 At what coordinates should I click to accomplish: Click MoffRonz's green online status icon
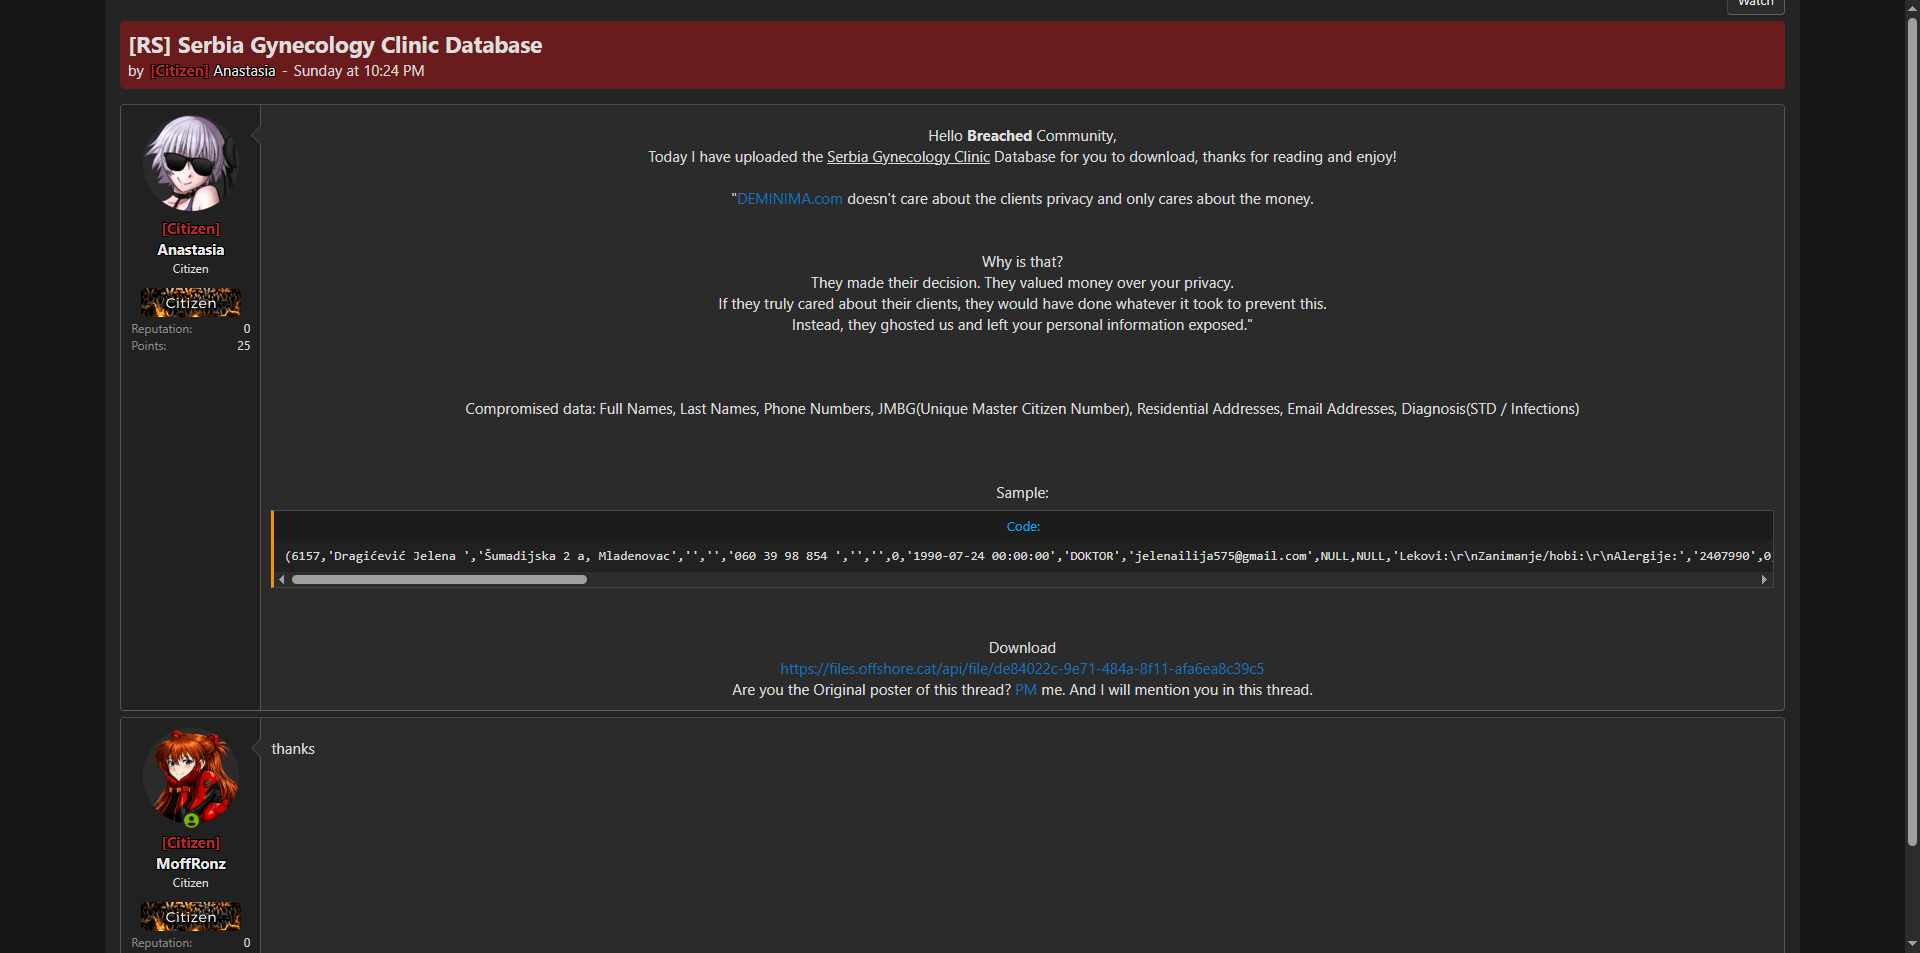pos(191,821)
